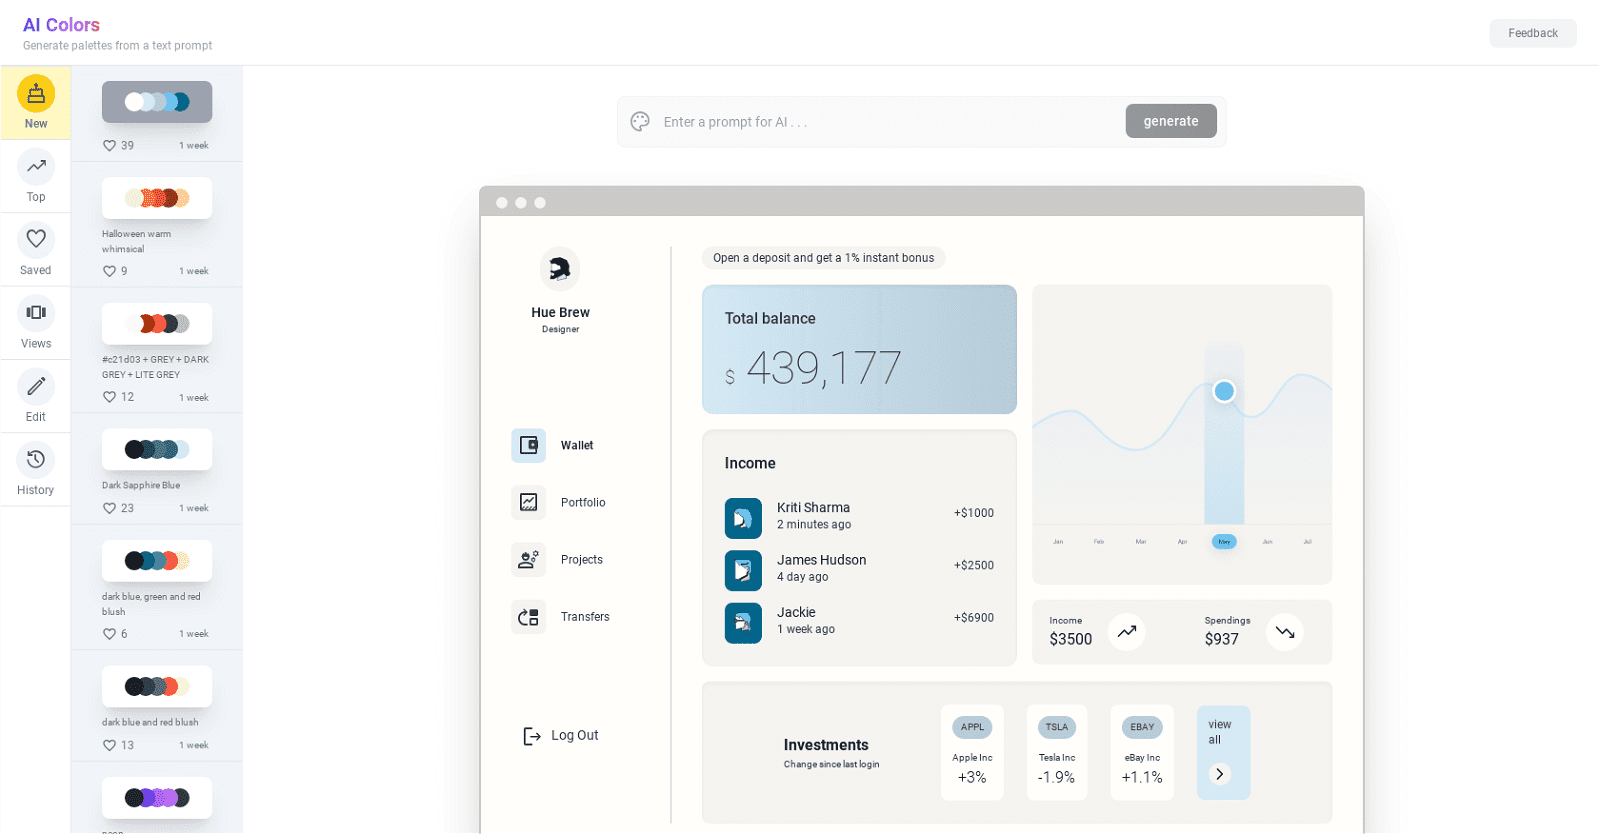
Task: Click the Wallet icon in the dashboard preview
Action: point(529,445)
